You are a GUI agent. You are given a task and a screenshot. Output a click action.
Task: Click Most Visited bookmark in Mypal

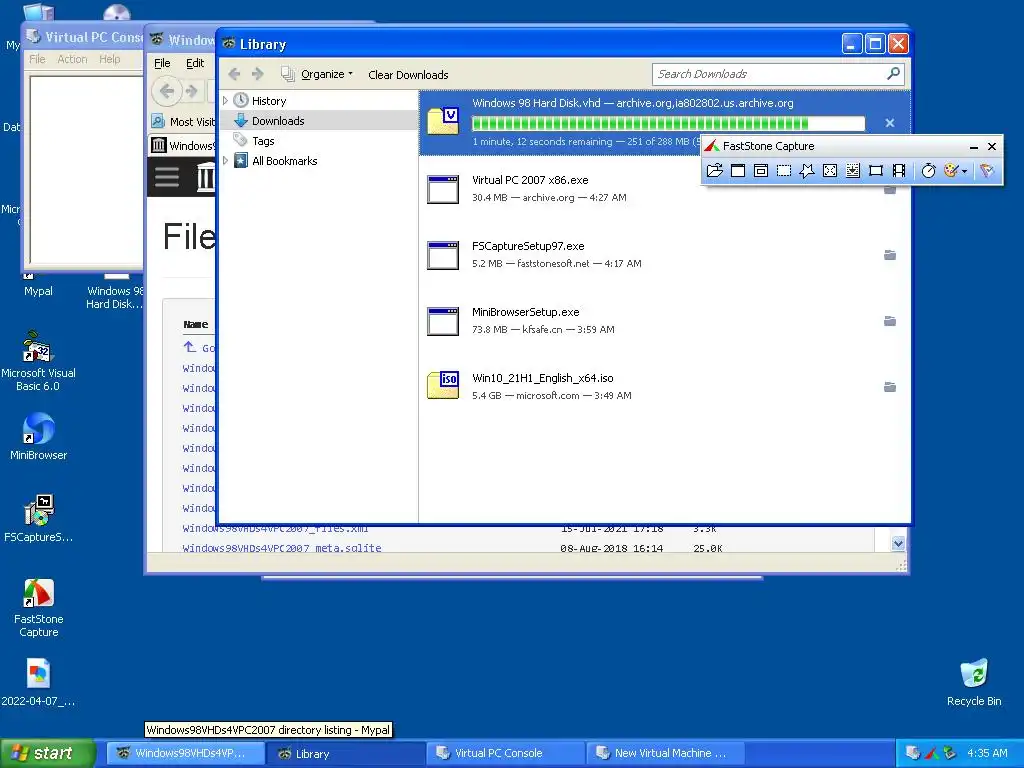click(x=184, y=121)
